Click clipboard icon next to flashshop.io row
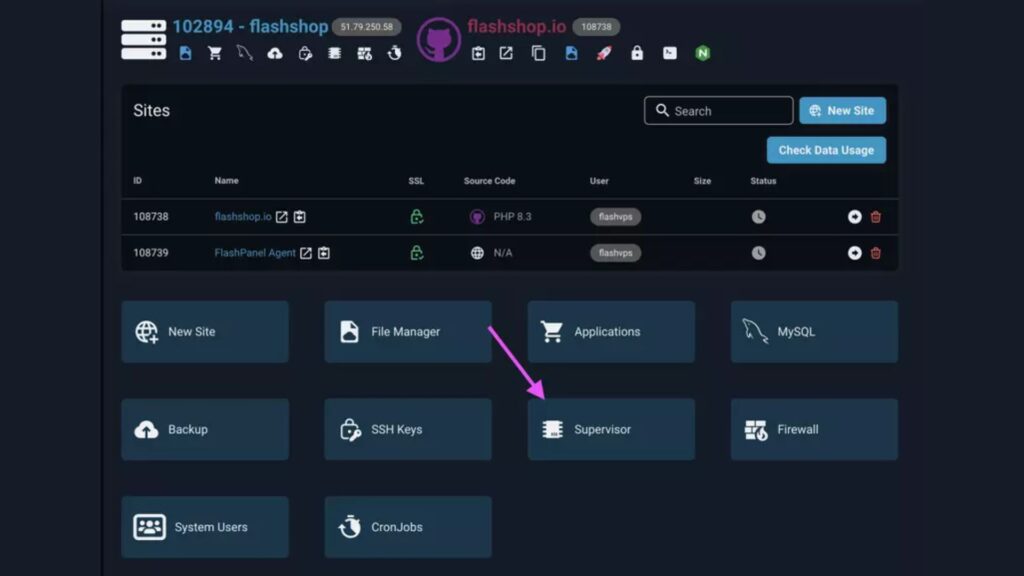The height and width of the screenshot is (576, 1024). [300, 217]
